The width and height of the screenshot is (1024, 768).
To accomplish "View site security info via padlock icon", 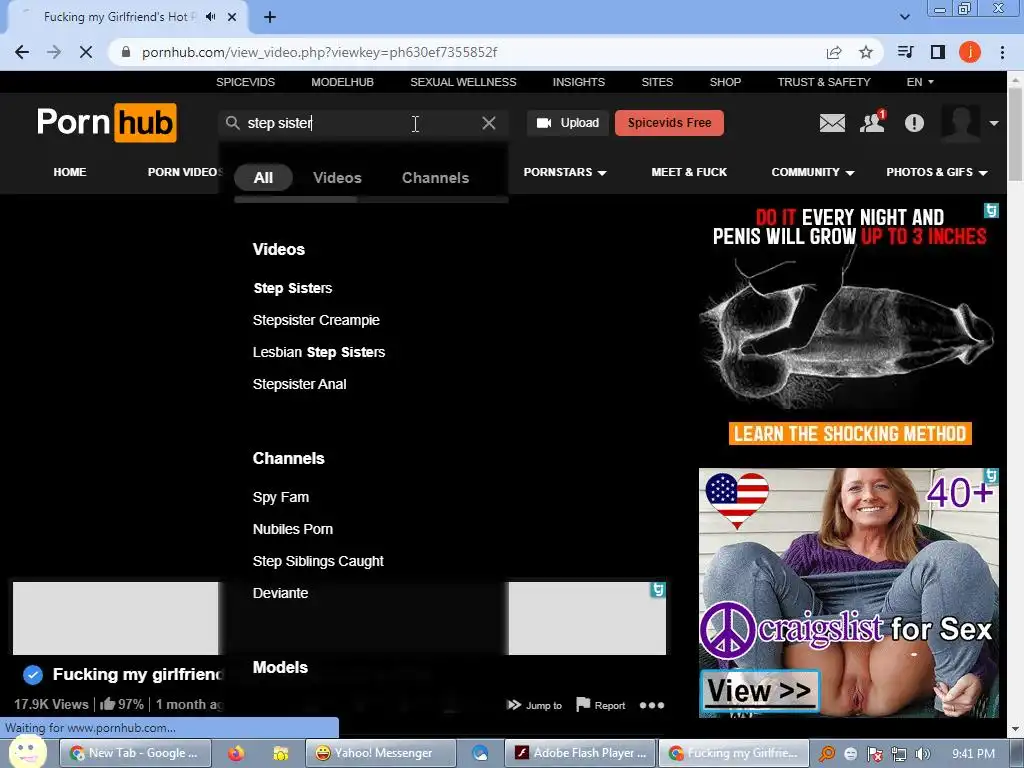I will click(126, 52).
